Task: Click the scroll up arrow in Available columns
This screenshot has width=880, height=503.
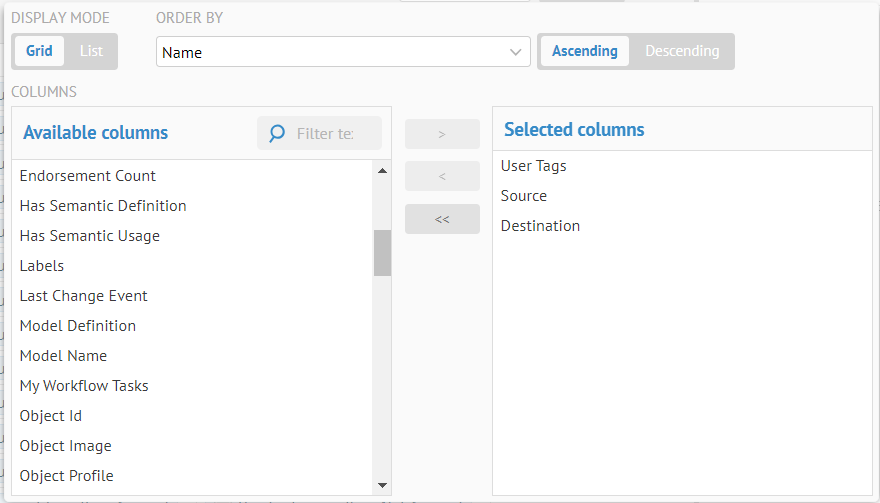Action: 382,171
